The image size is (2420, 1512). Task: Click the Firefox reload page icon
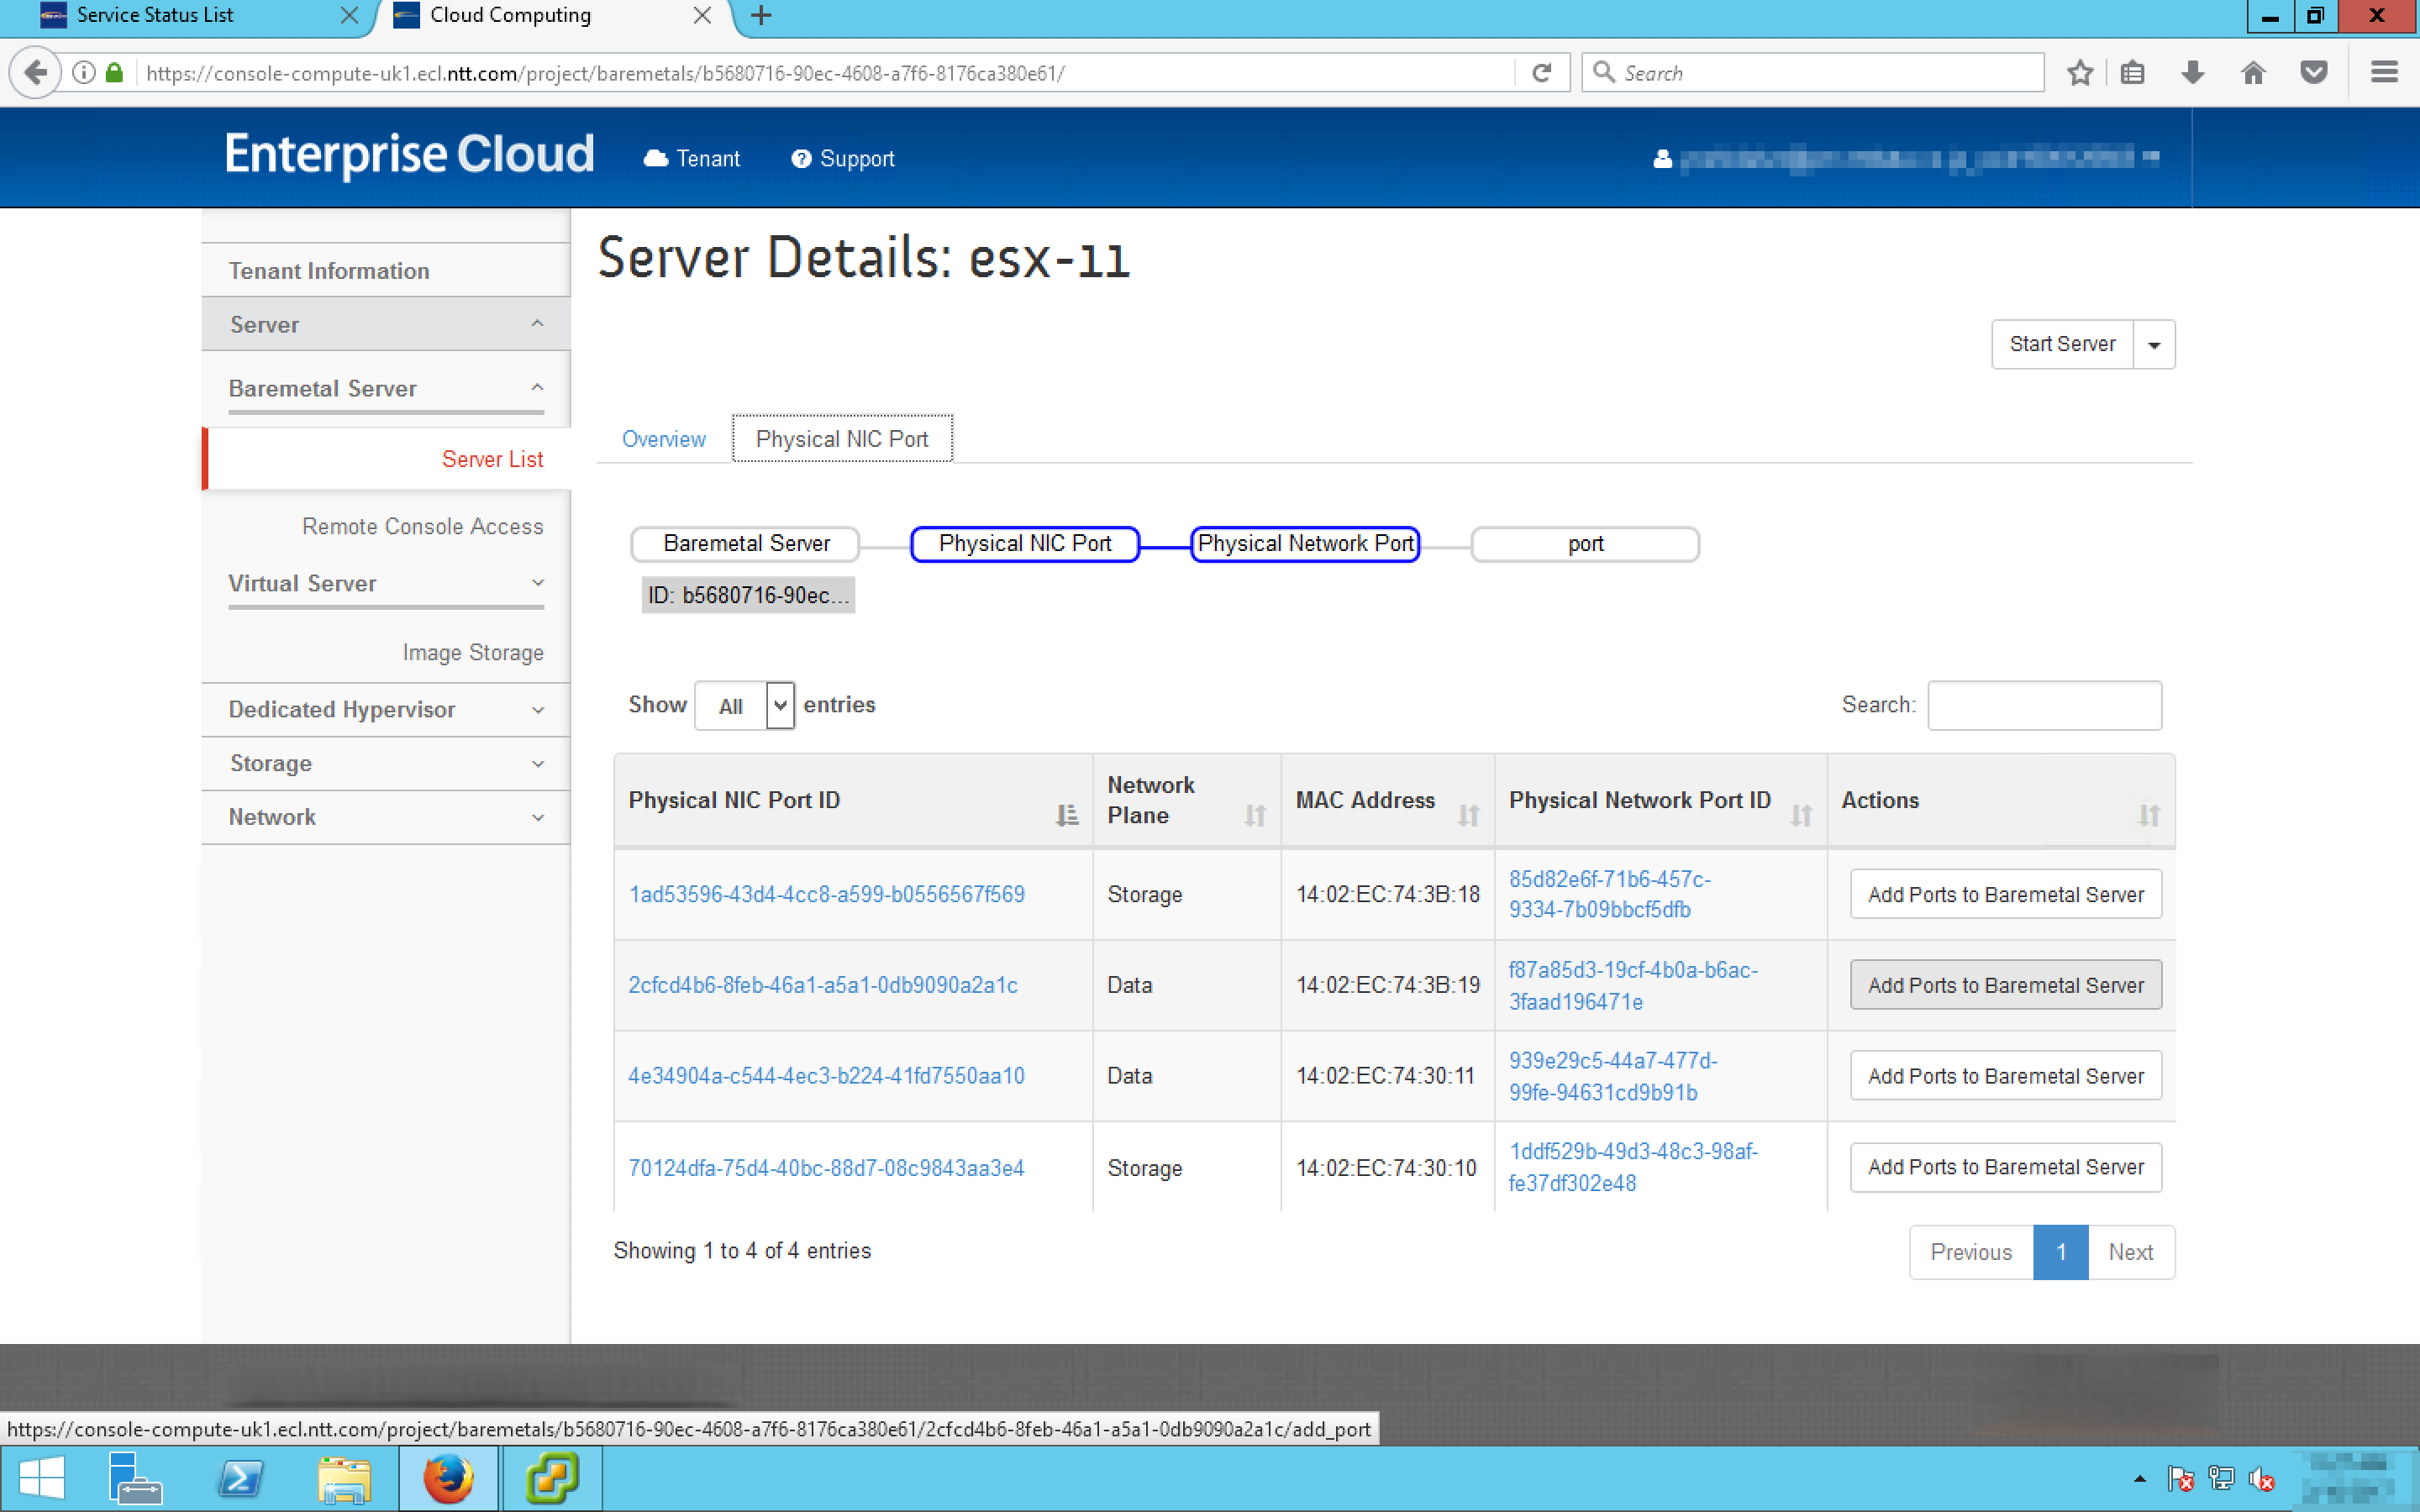pyautogui.click(x=1541, y=73)
